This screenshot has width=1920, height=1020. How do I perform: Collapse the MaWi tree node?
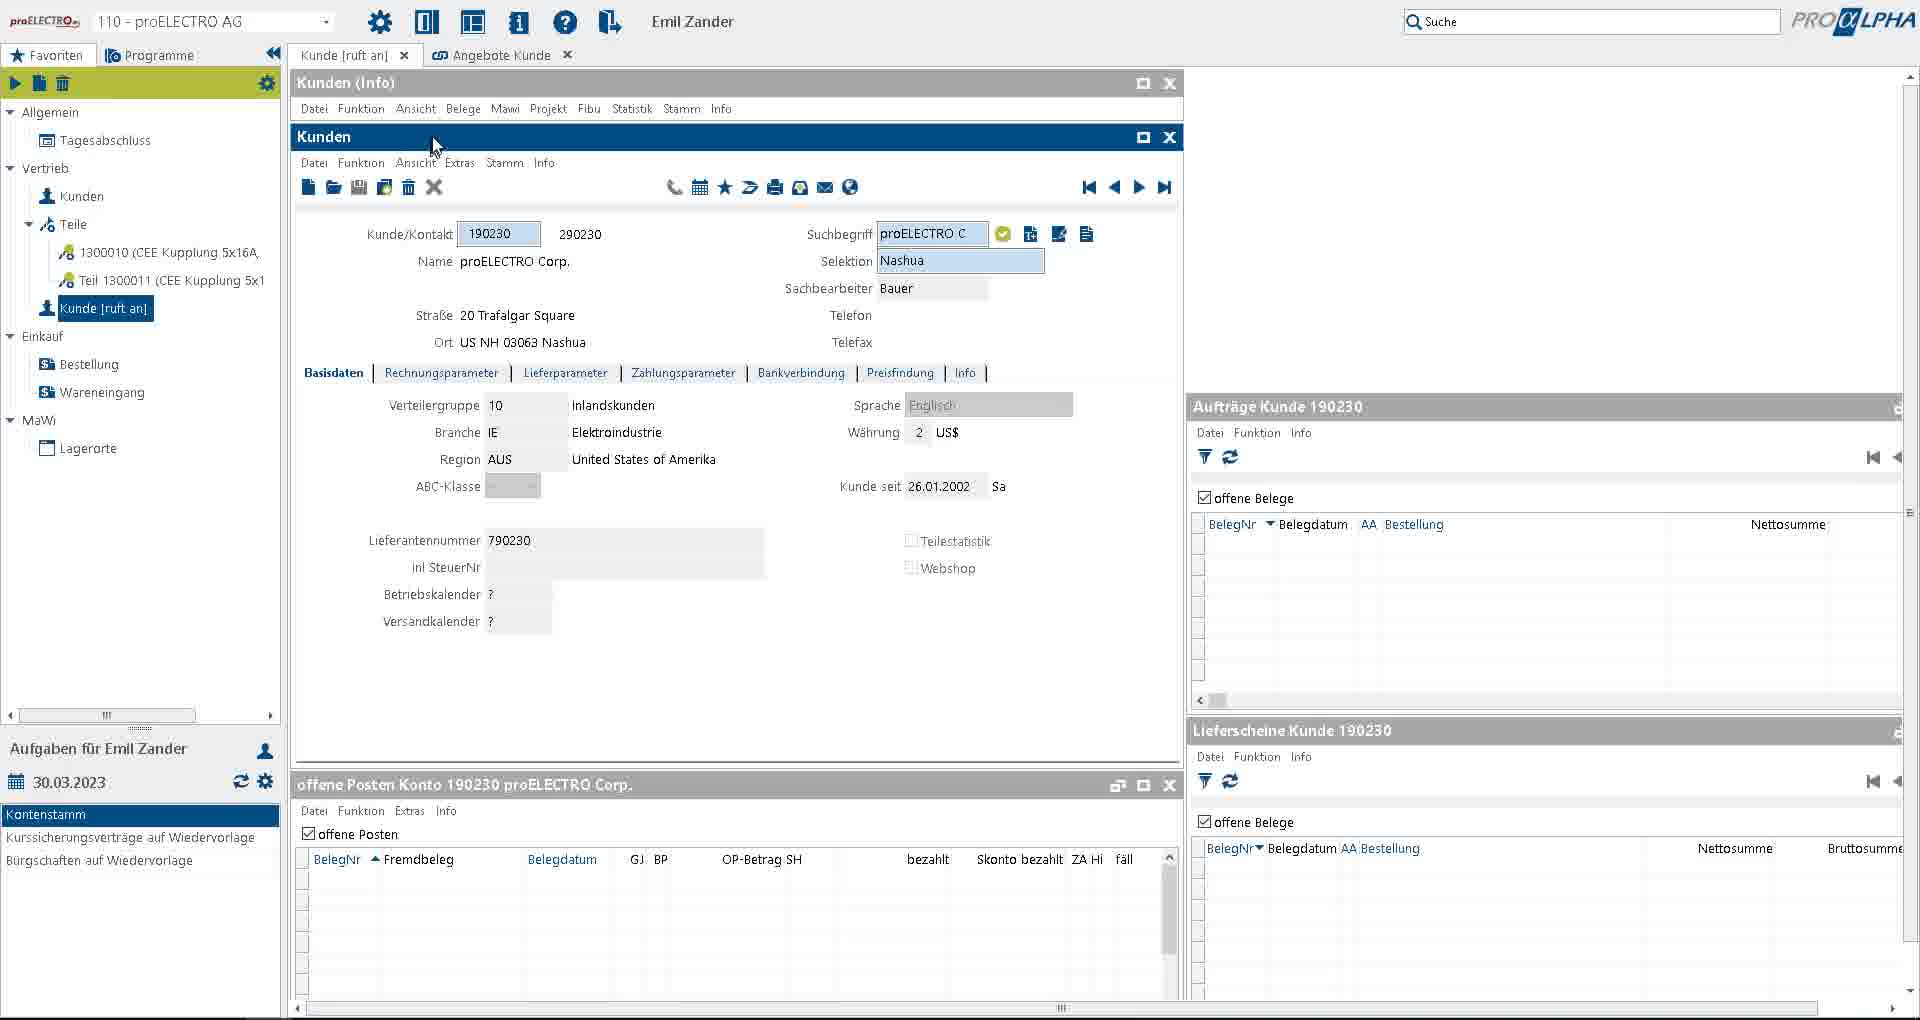pos(10,420)
